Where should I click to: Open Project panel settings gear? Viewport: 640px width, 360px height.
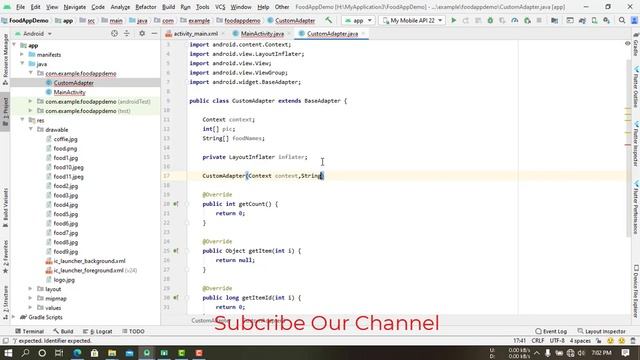coord(142,33)
